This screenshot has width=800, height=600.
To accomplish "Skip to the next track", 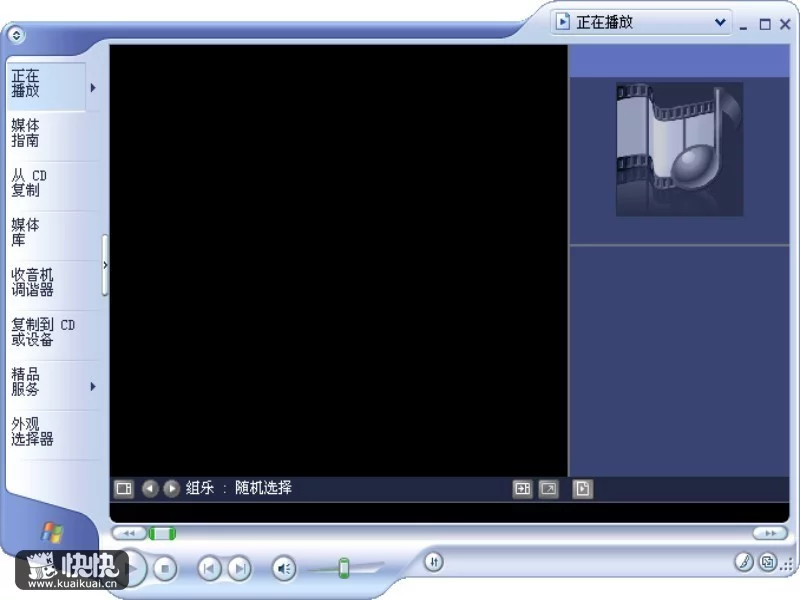I will click(x=239, y=568).
